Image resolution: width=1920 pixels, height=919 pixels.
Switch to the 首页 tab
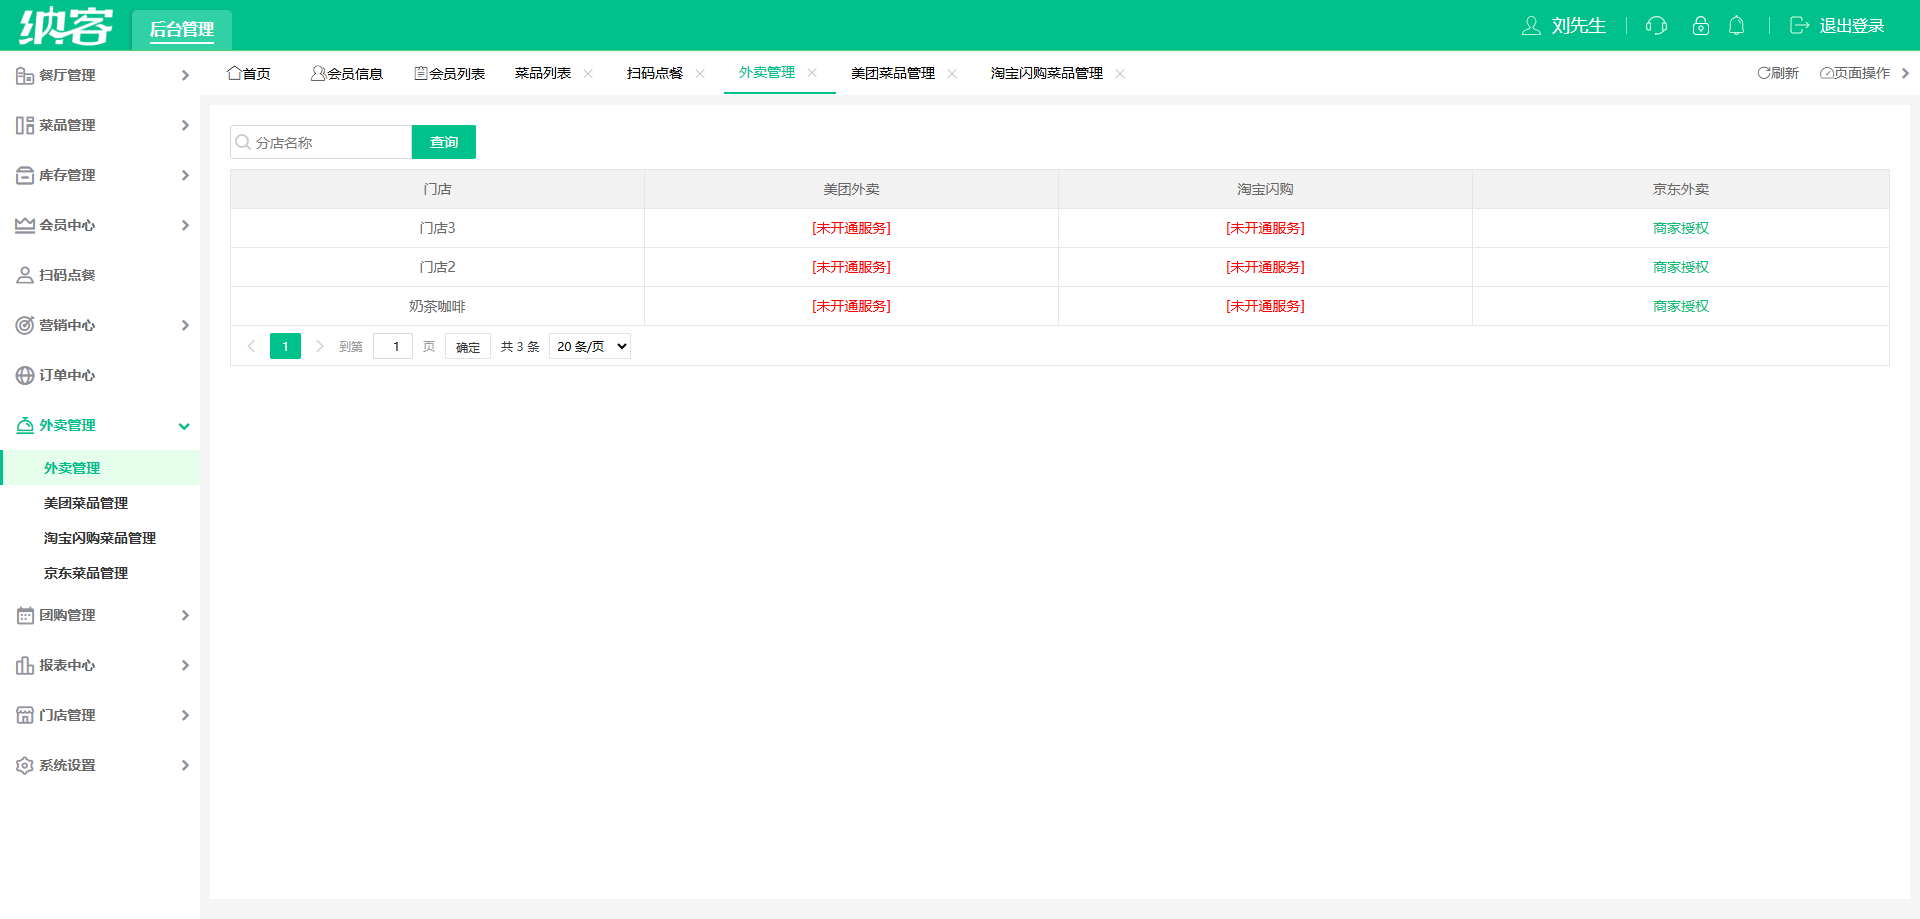click(x=249, y=73)
